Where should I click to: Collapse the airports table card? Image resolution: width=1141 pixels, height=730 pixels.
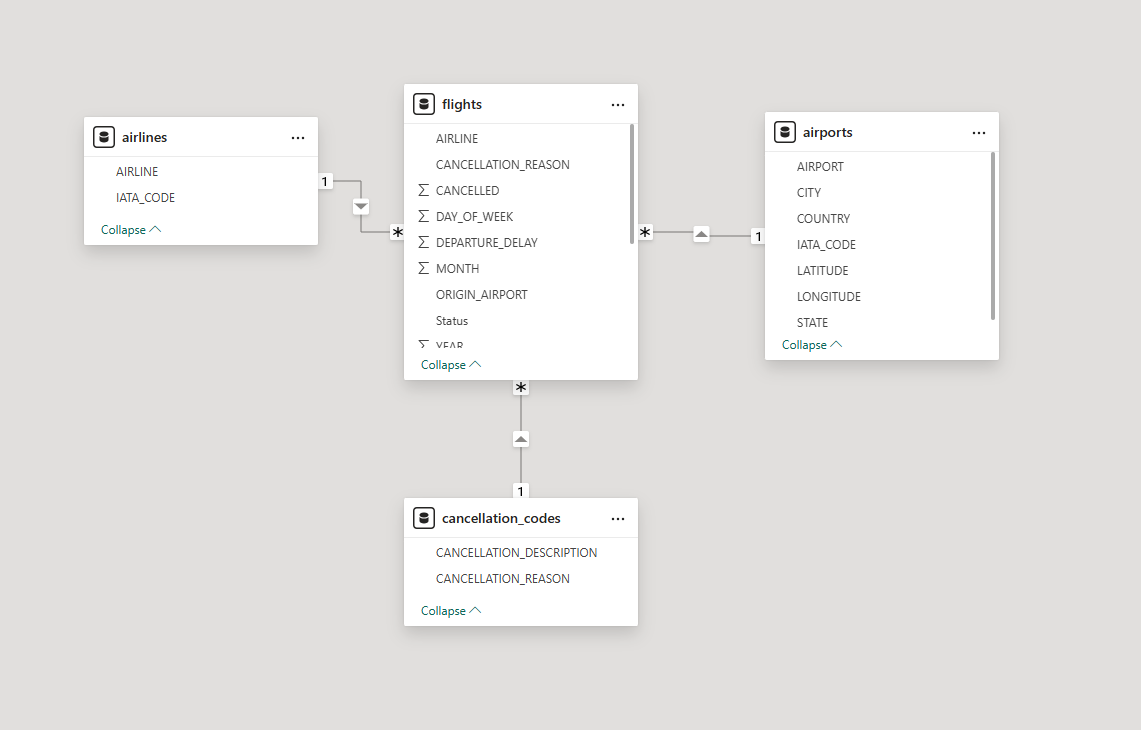[x=812, y=345]
